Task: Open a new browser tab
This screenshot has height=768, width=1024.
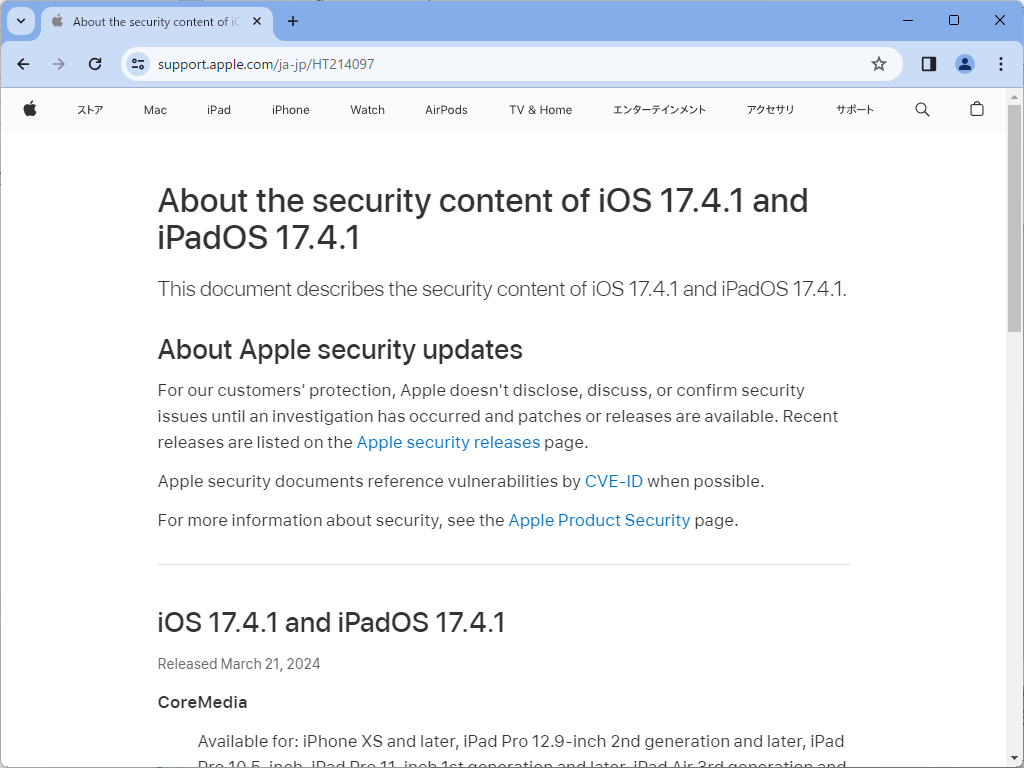Action: point(293,21)
